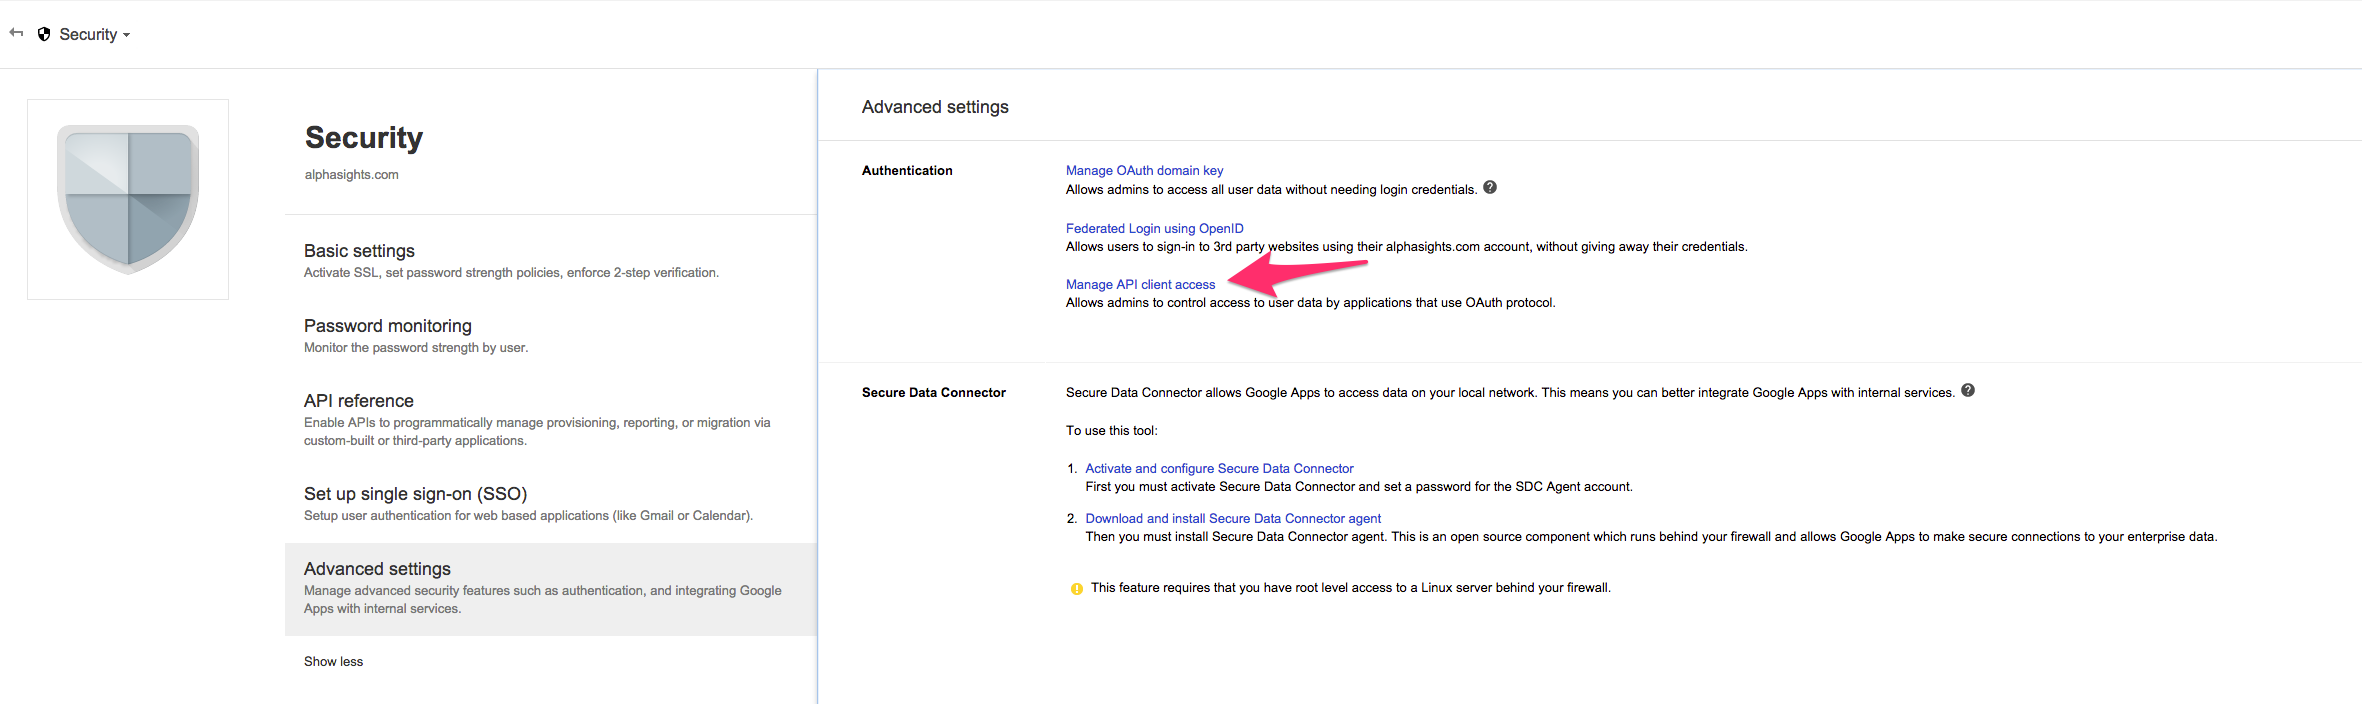This screenshot has height=704, width=2362.
Task: Click the alphasights.com domain text
Action: click(351, 175)
